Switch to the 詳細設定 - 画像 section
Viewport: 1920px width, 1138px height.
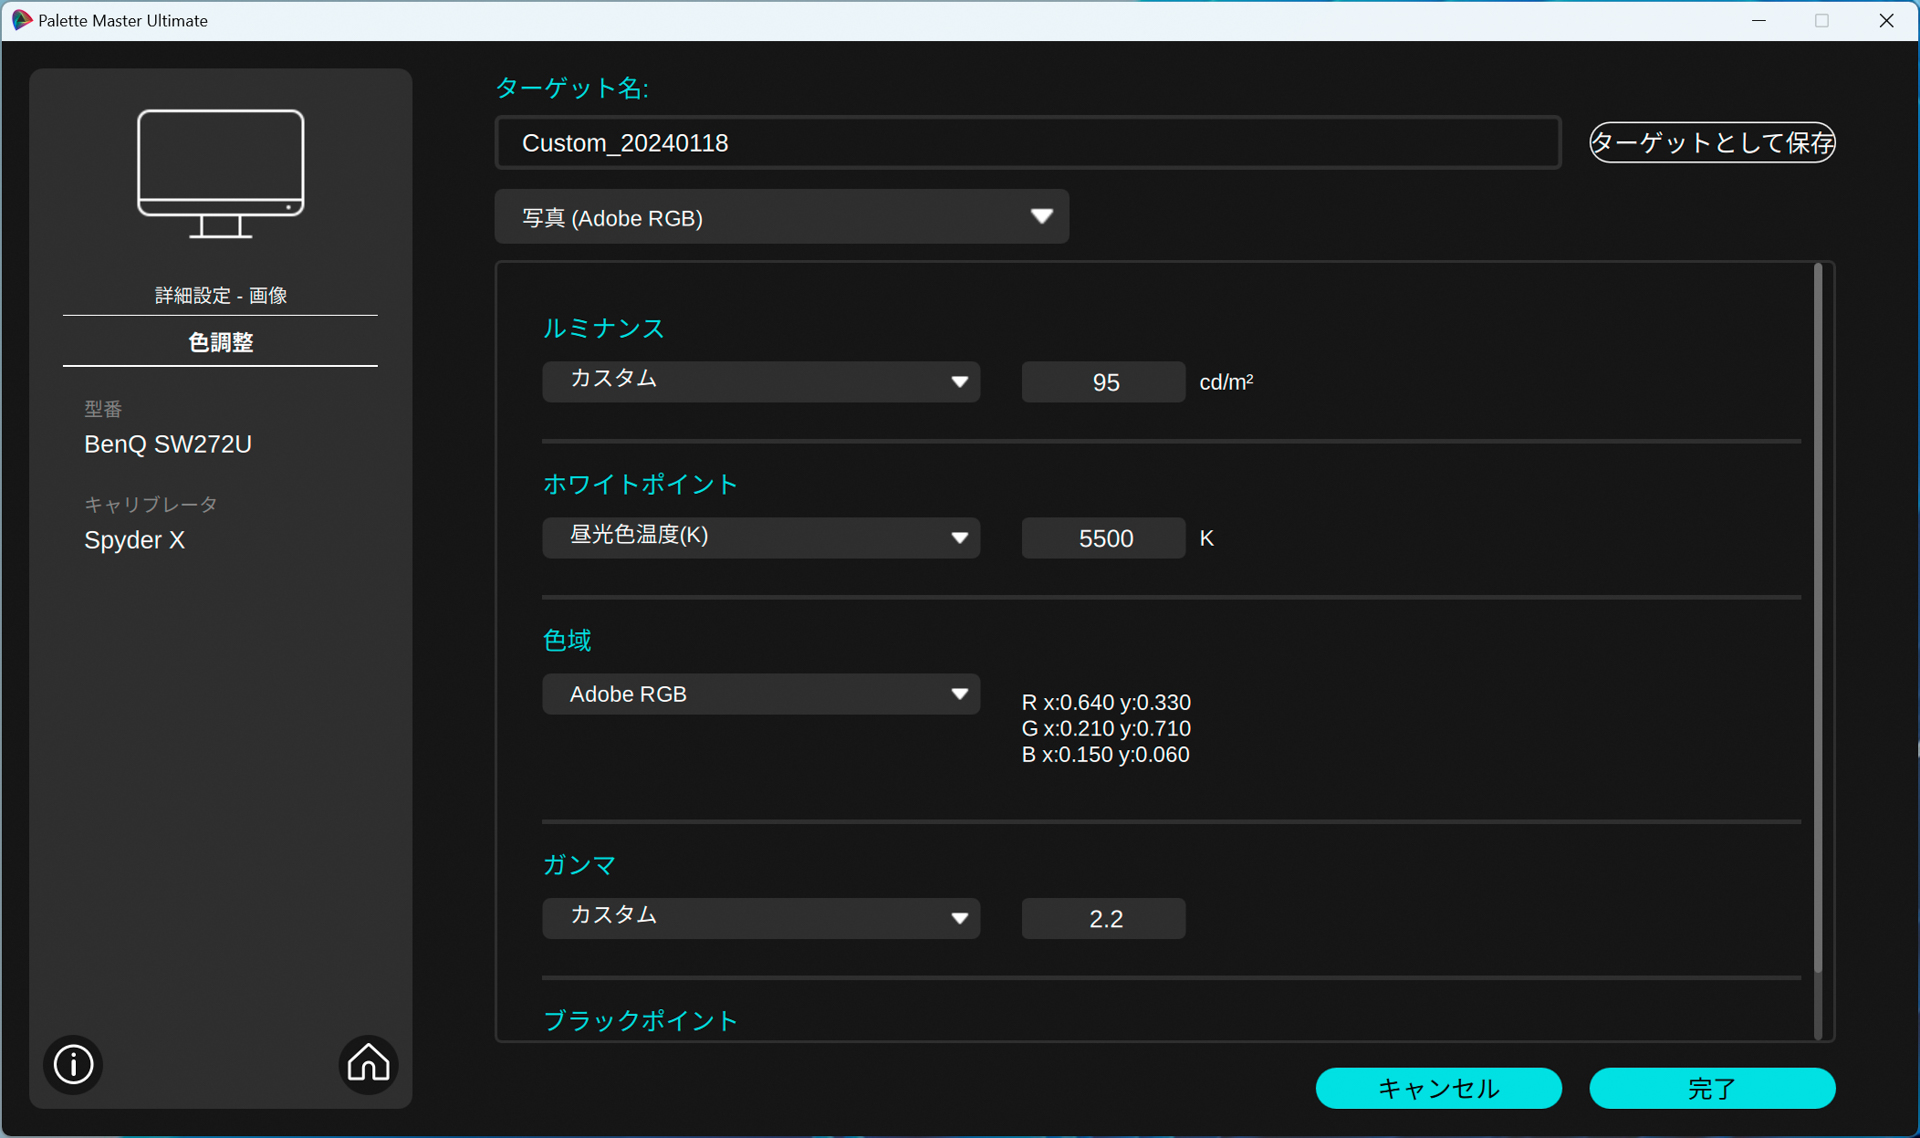[220, 294]
